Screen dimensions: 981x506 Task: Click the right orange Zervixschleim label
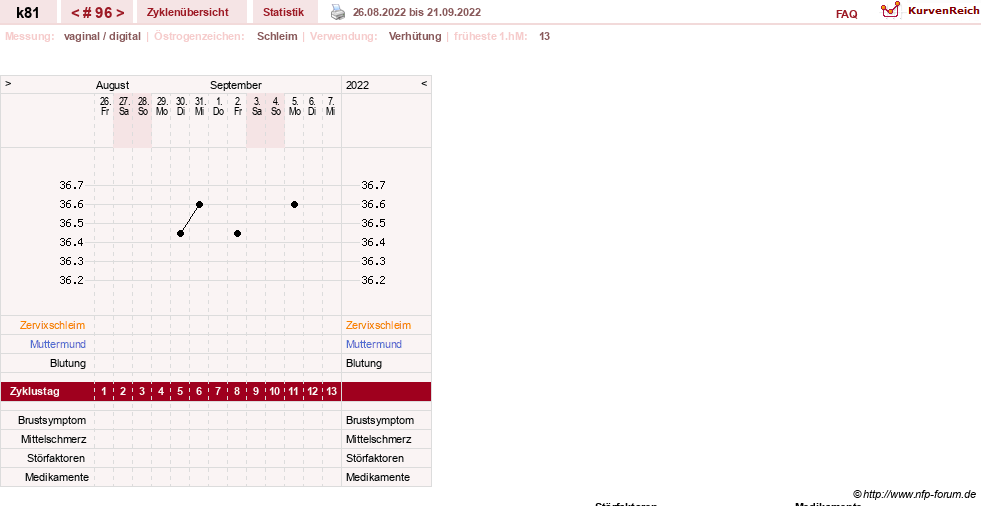[x=379, y=325]
